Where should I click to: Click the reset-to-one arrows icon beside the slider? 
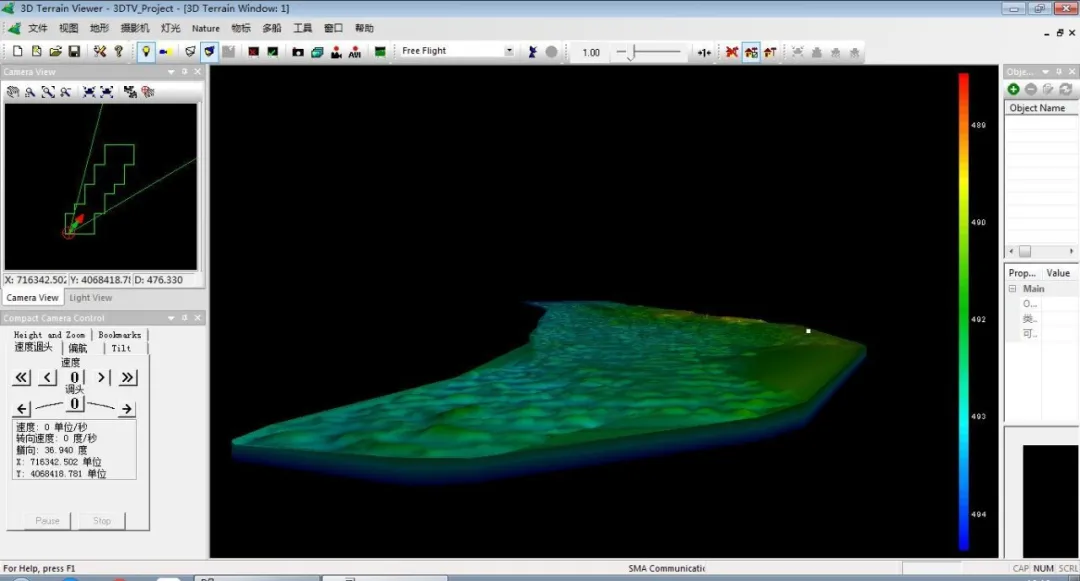pos(704,52)
